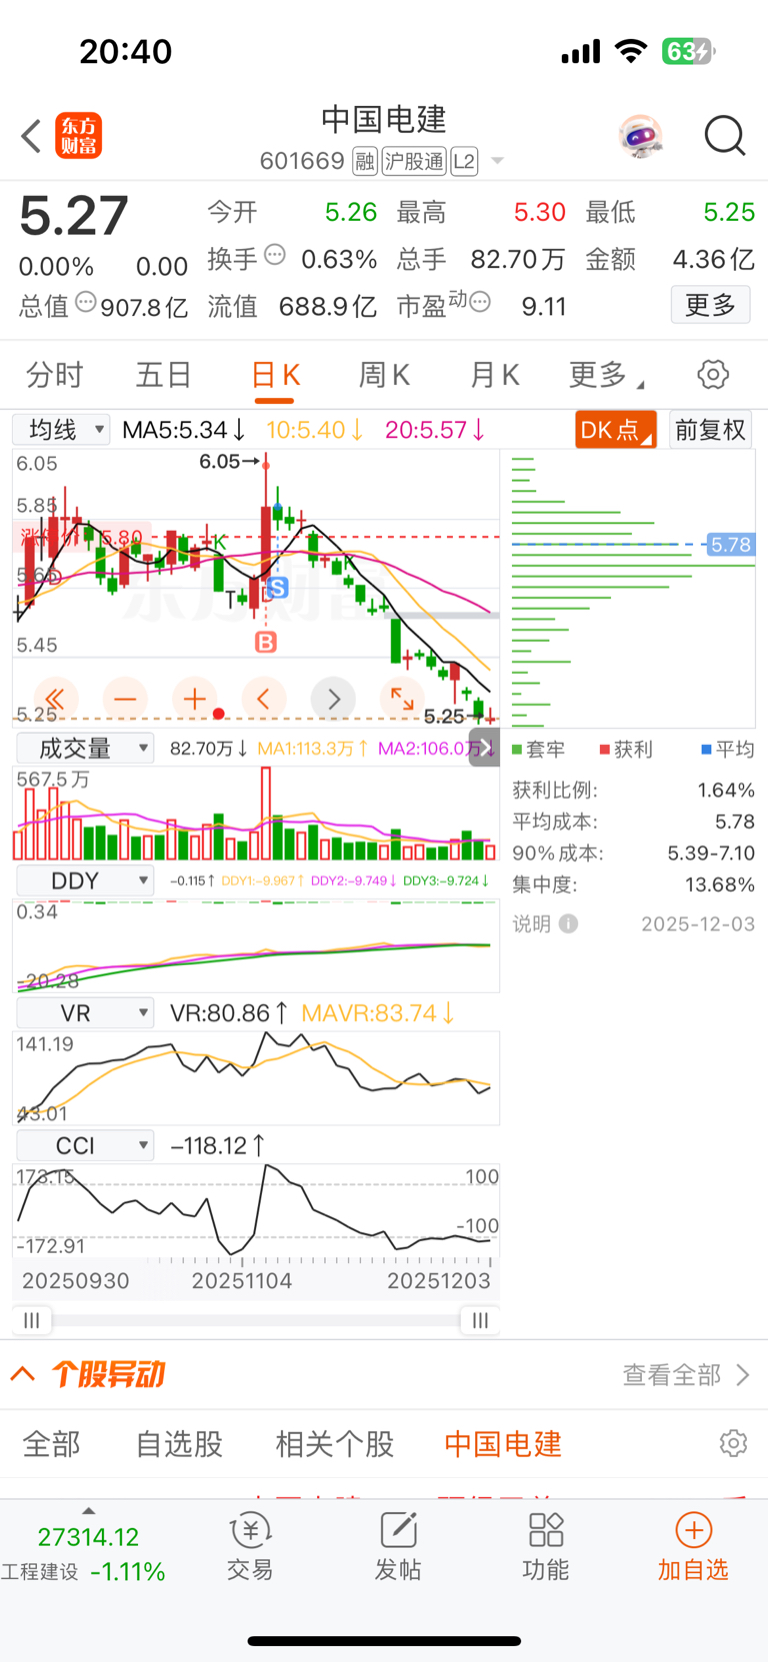Tap the 获利比例 1.64% value
The image size is (768, 1663).
[726, 790]
